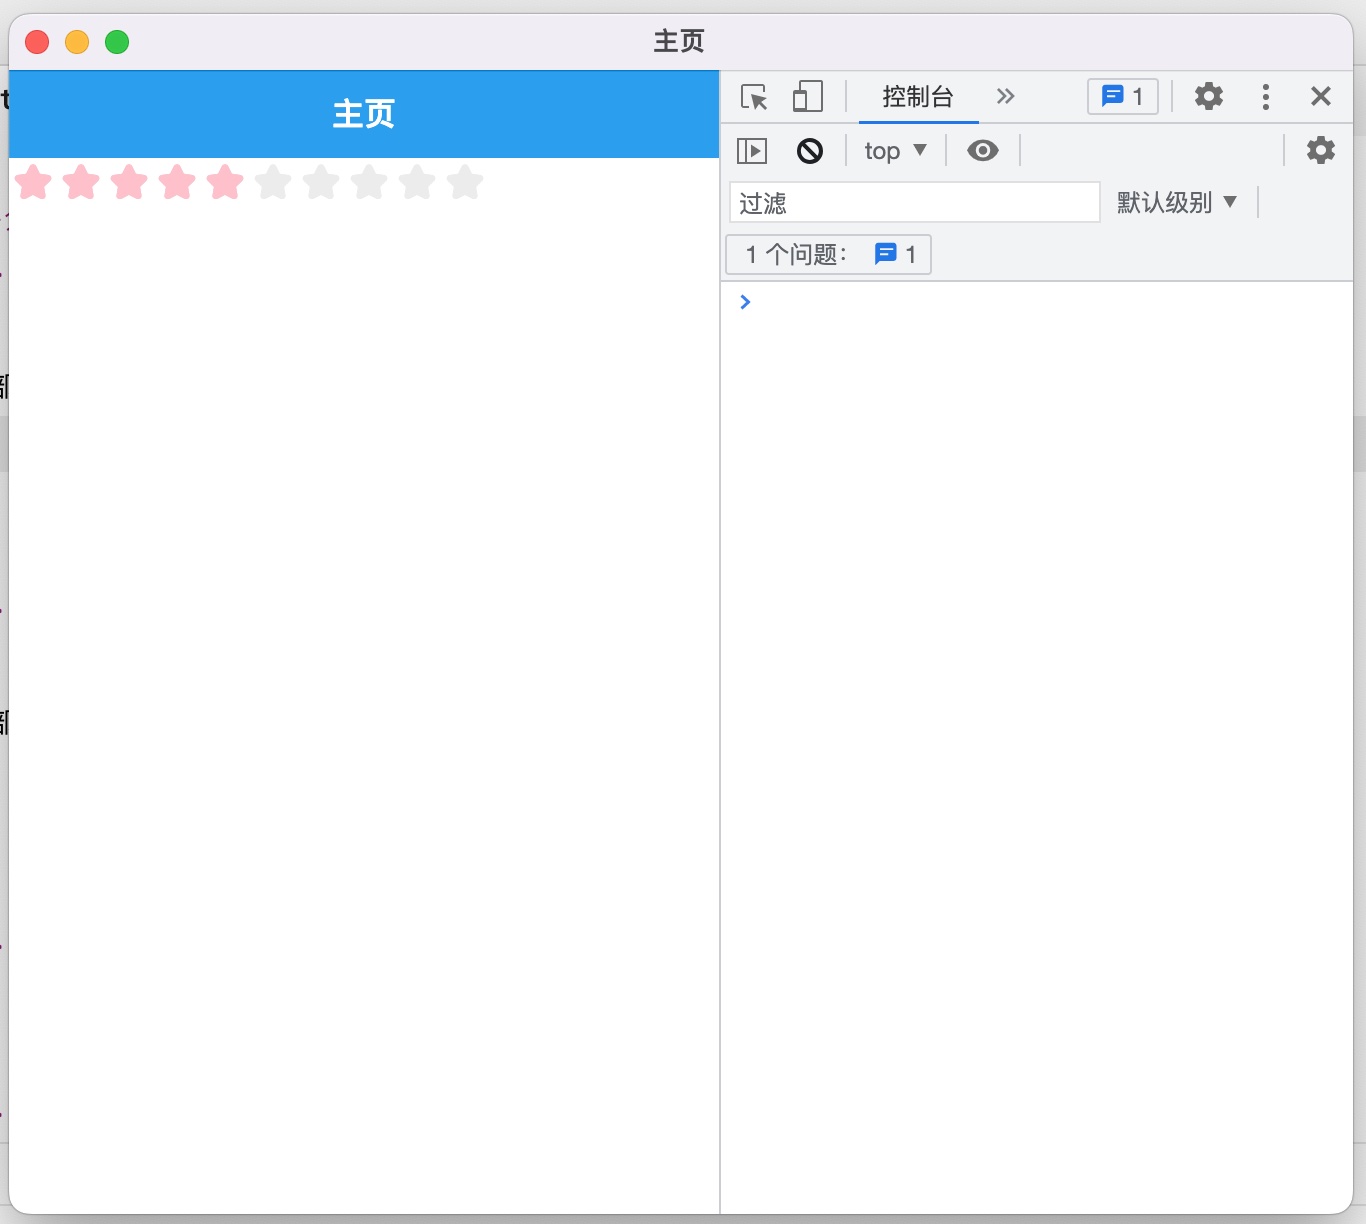This screenshot has width=1366, height=1224.
Task: Toggle the live expression eye icon
Action: tap(983, 151)
